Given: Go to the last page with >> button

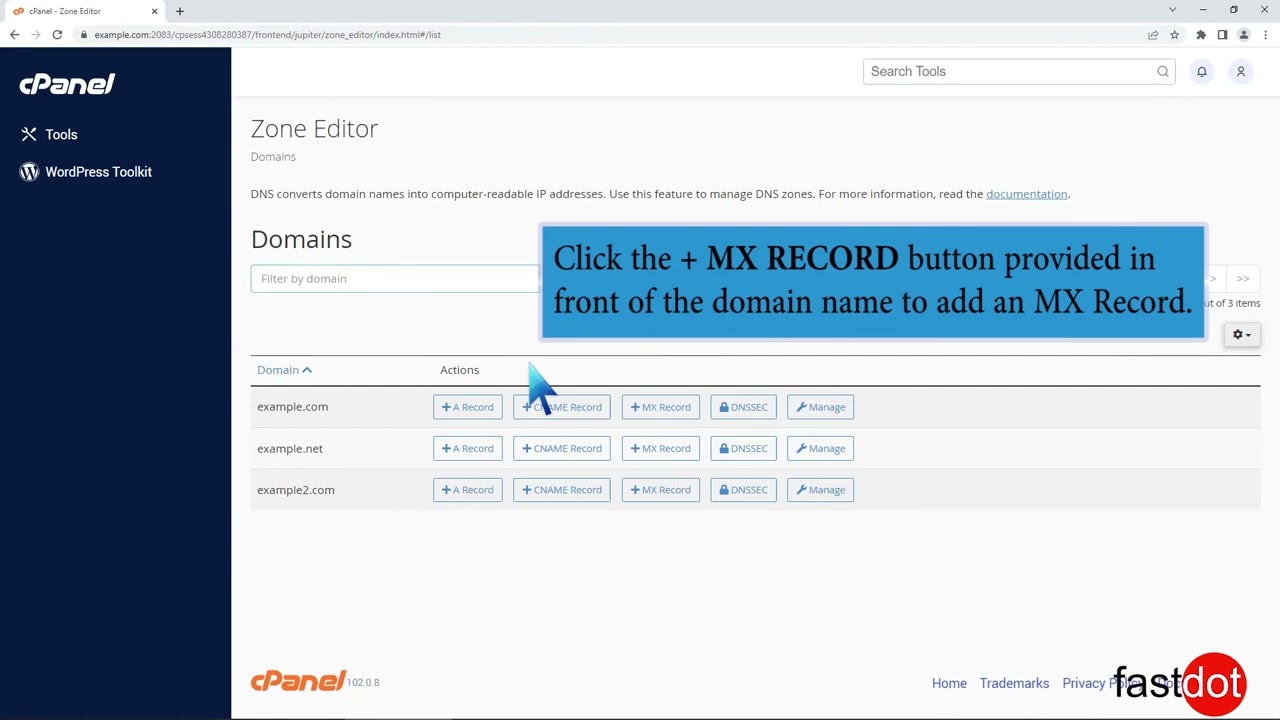Looking at the screenshot, I should (1242, 278).
